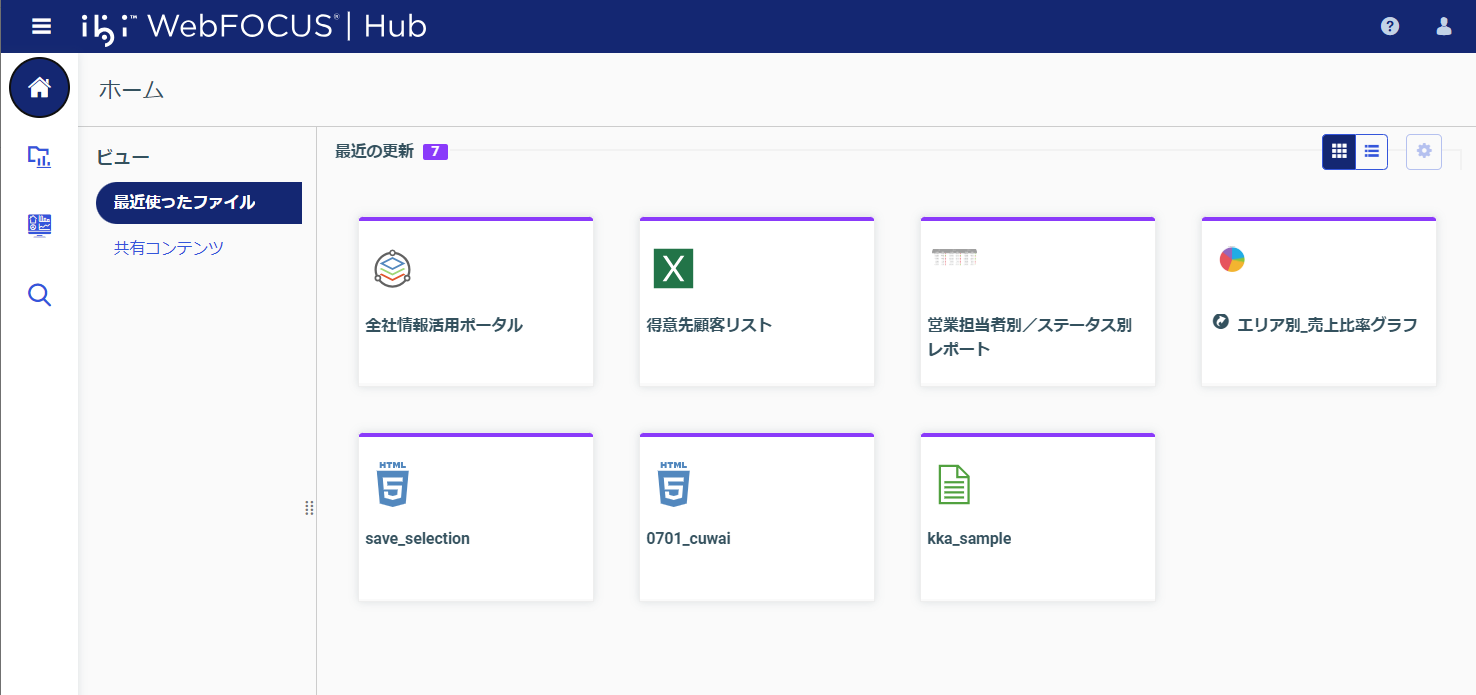Open the content folder explorer icon

(x=39, y=157)
